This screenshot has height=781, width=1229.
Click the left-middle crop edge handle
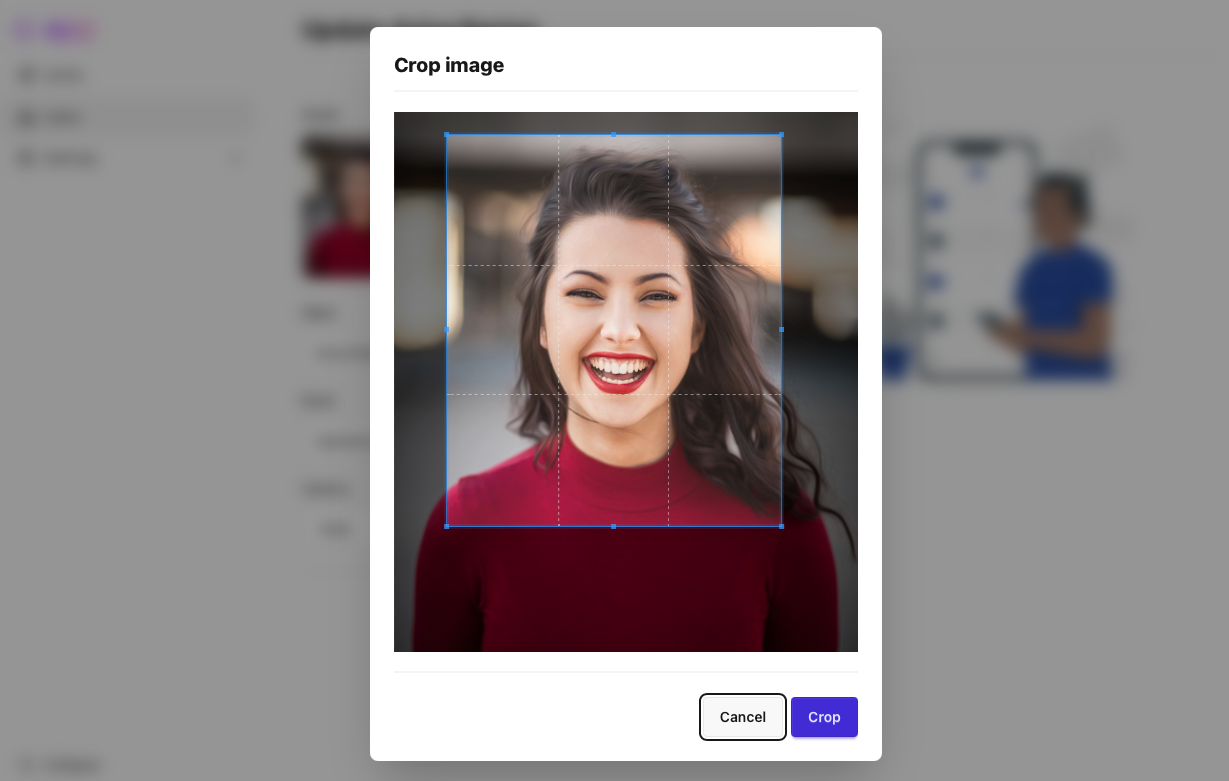click(x=447, y=329)
